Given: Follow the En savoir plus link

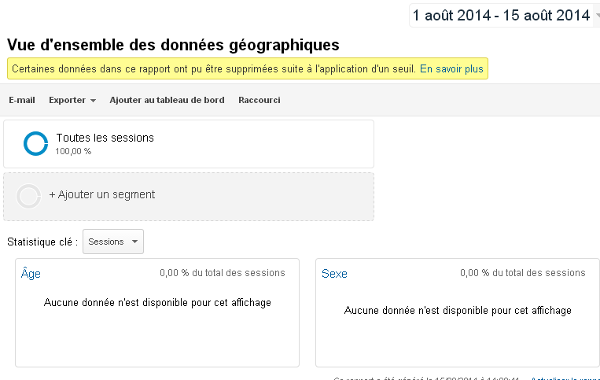Looking at the screenshot, I should coord(452,69).
